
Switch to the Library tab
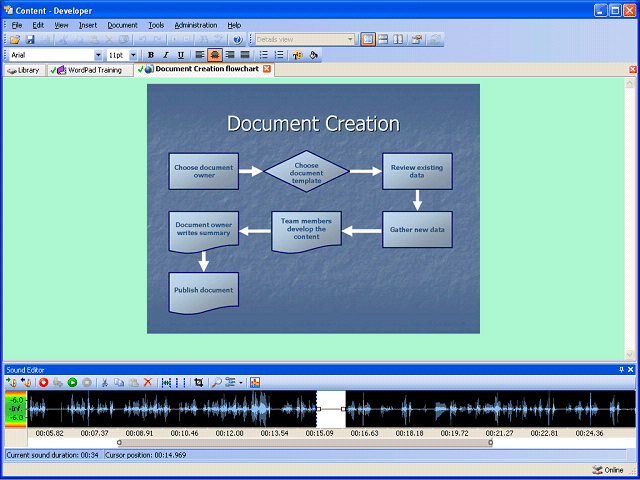(24, 70)
